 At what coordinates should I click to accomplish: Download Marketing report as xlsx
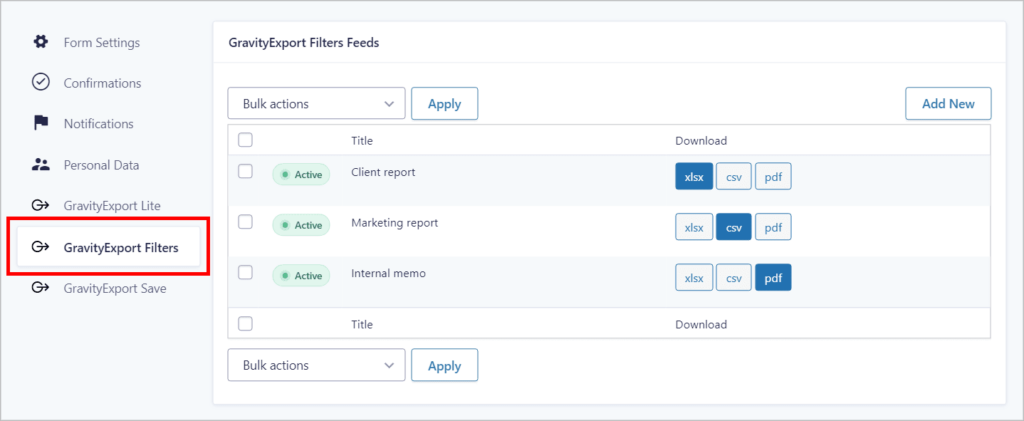click(x=694, y=227)
